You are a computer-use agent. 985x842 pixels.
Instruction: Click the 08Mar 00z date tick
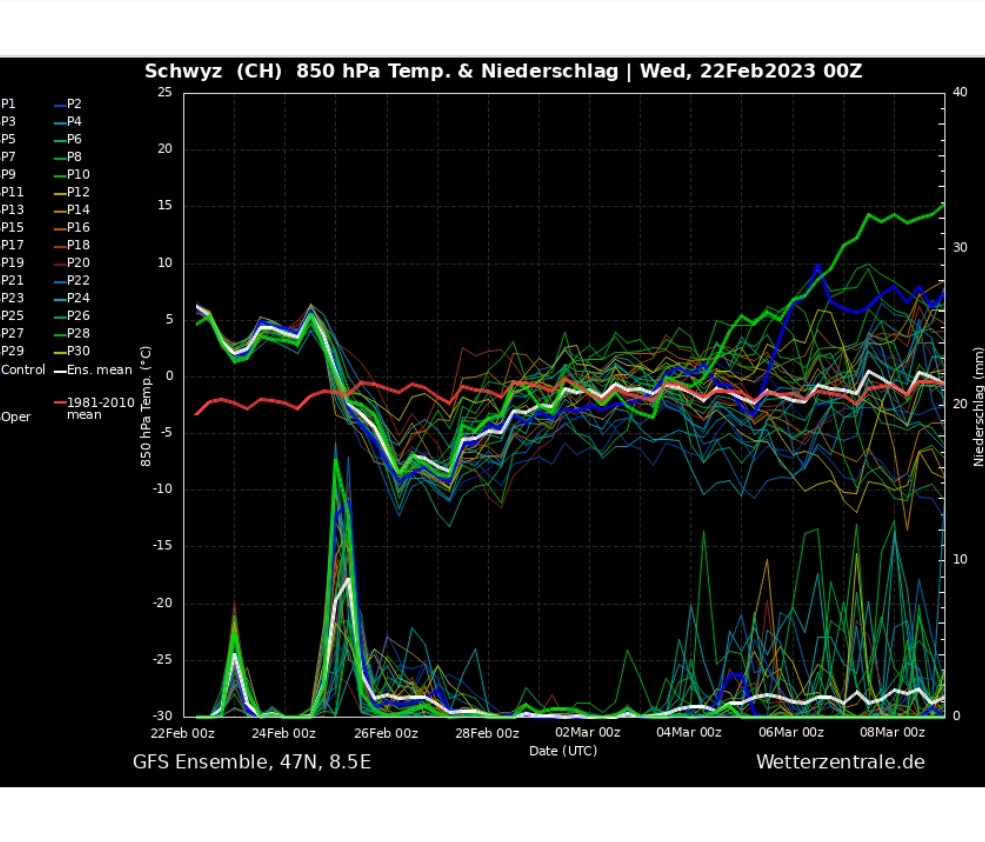coord(893,732)
